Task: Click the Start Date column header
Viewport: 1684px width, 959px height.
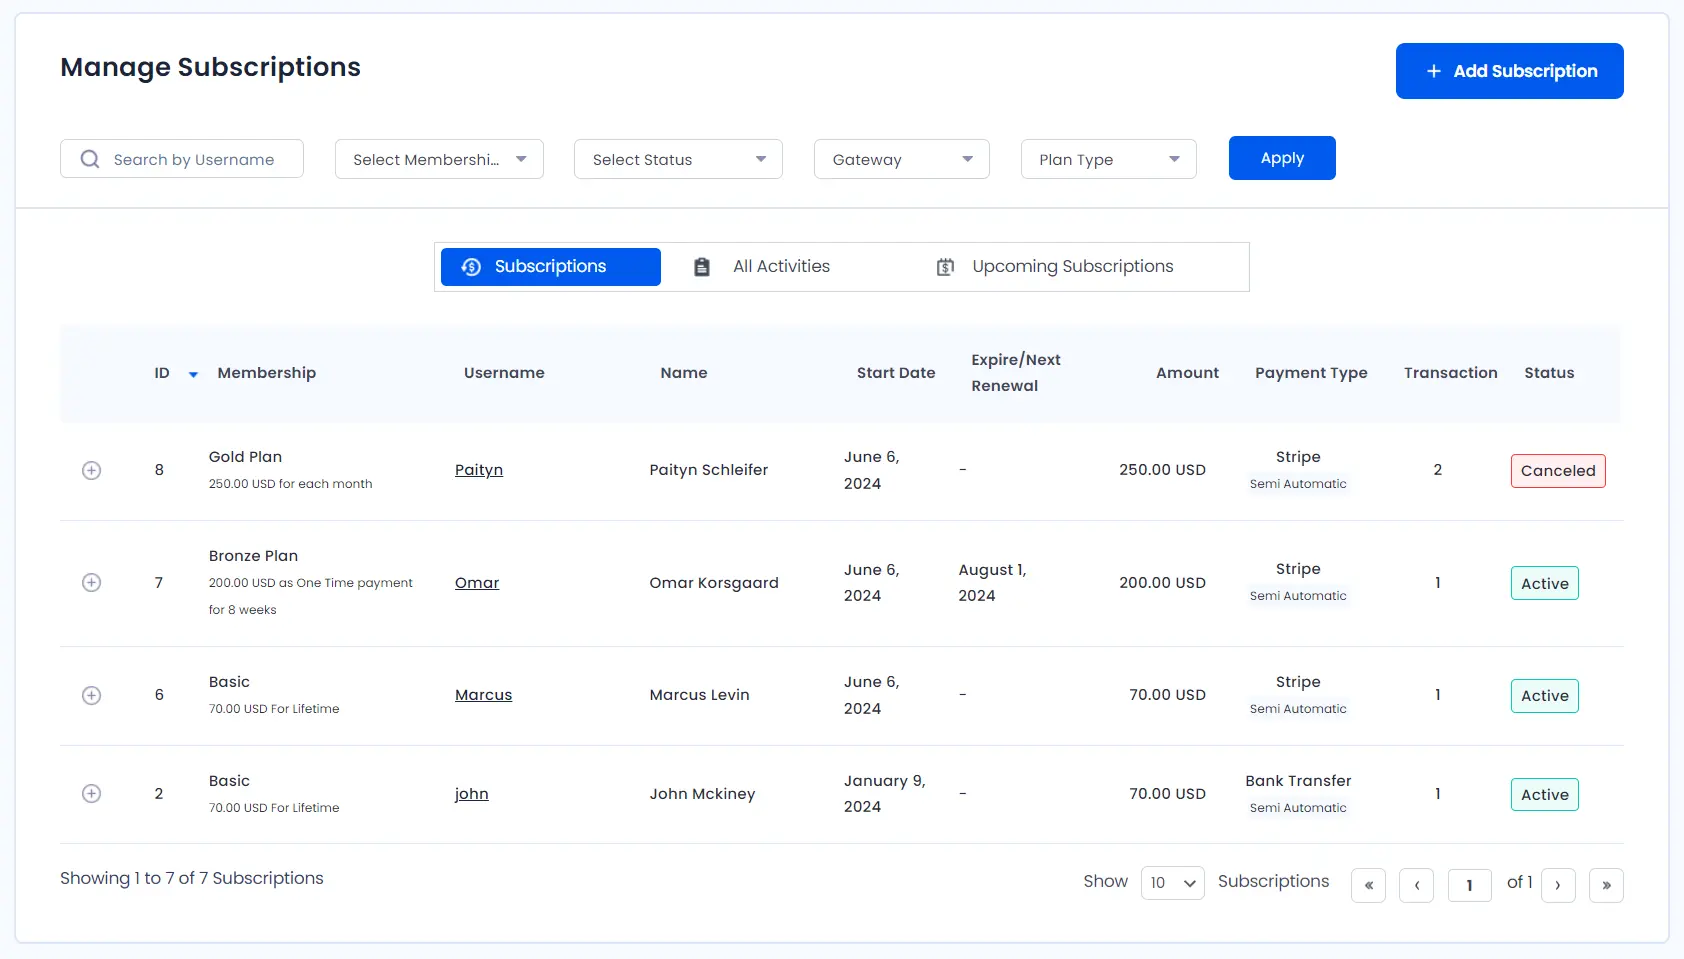Action: [x=896, y=373]
